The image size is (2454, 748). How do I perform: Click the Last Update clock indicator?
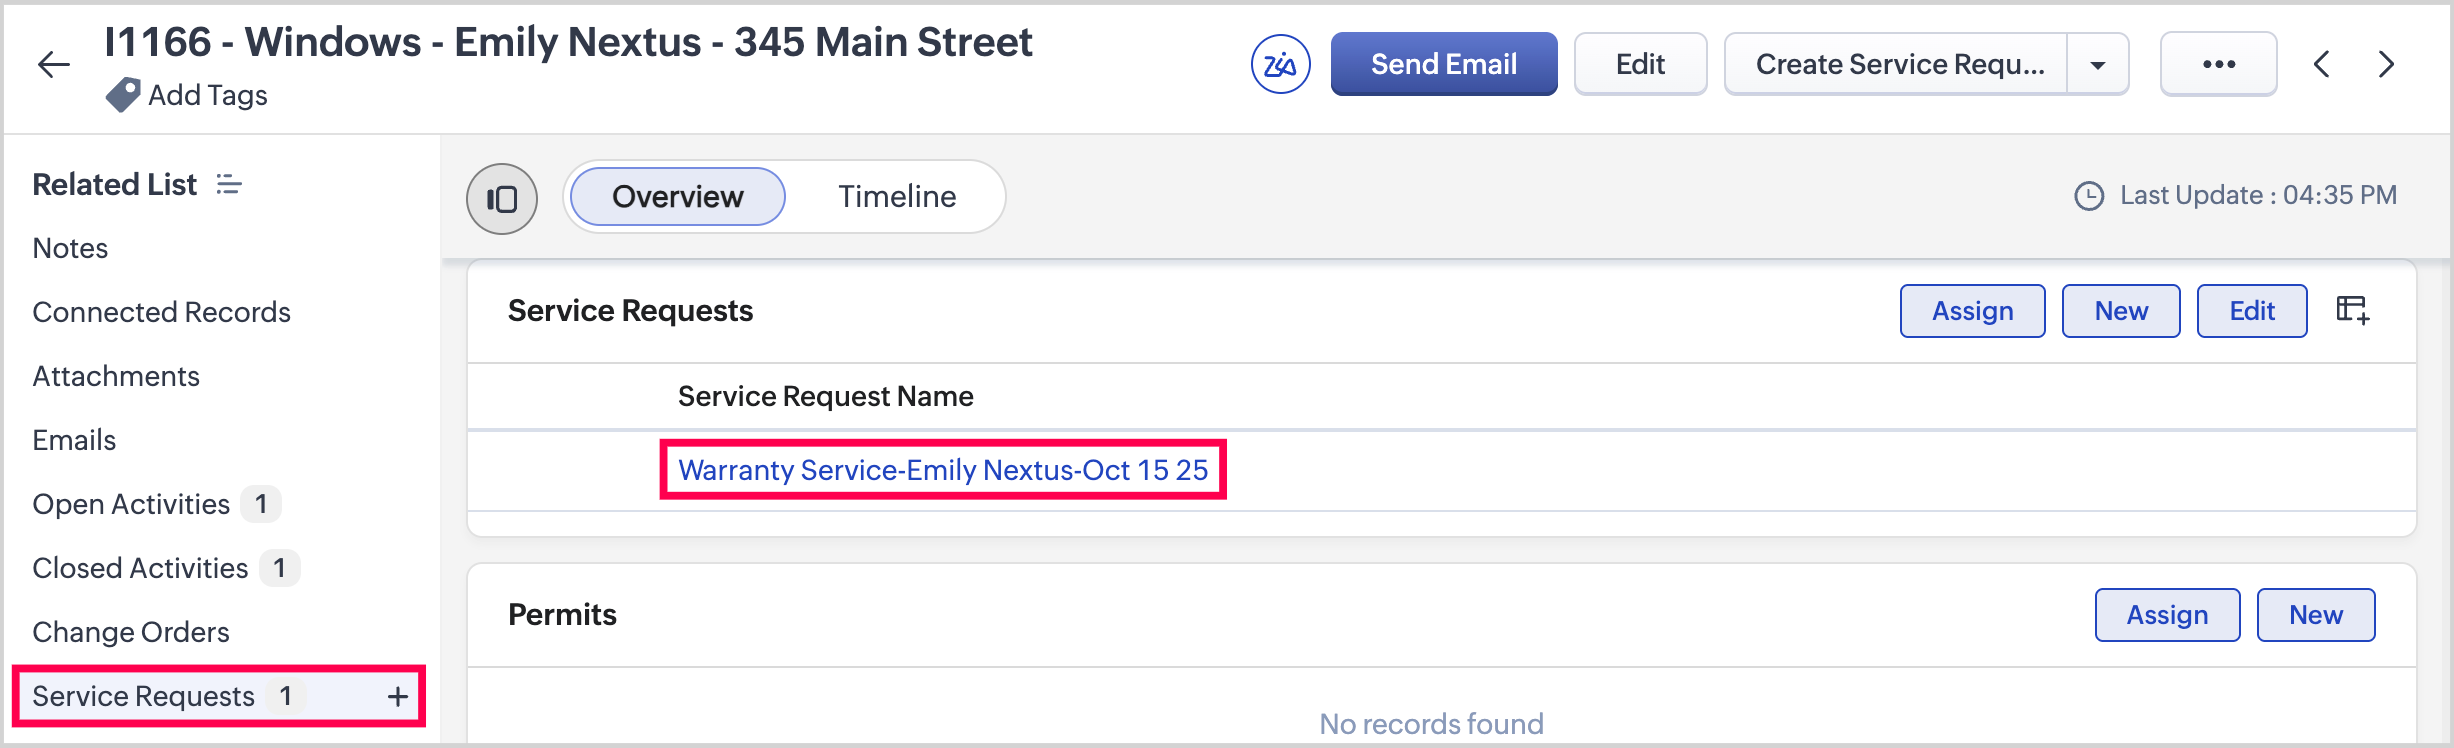tap(2089, 195)
